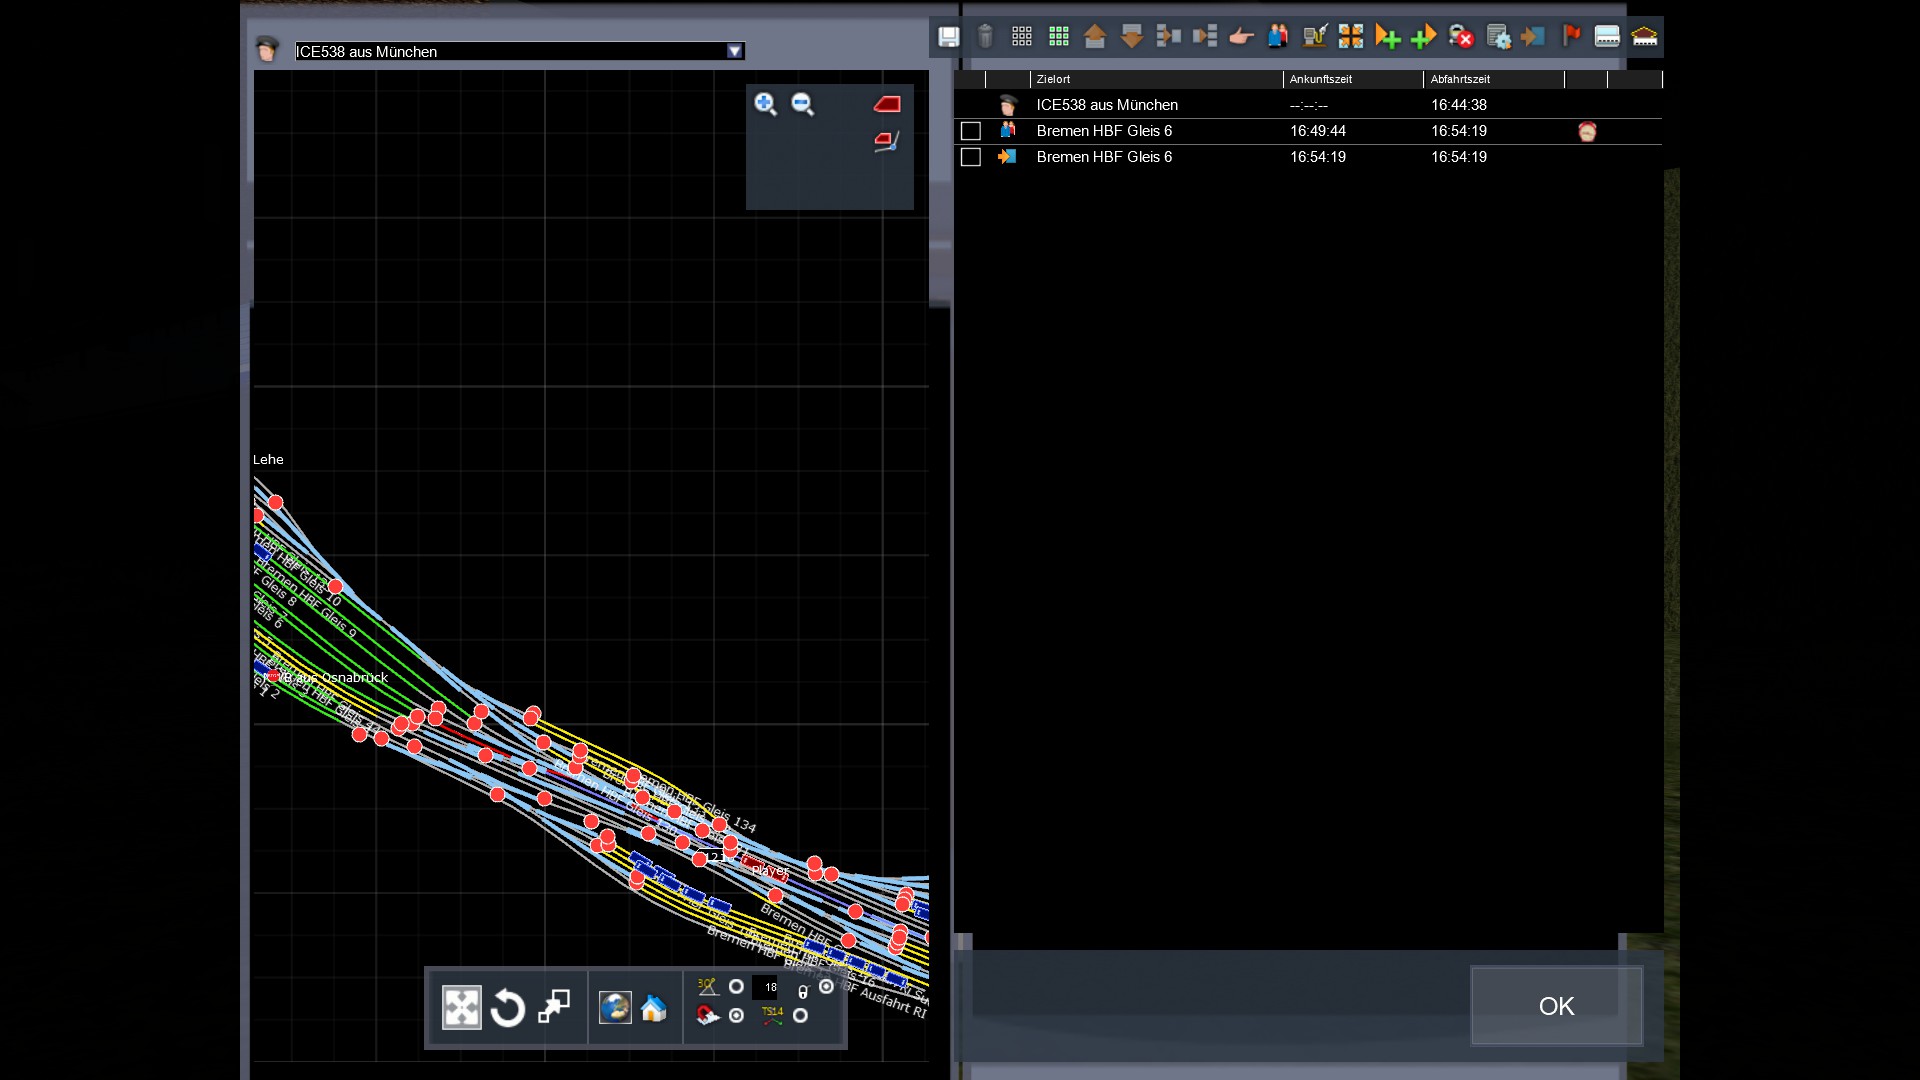This screenshot has height=1080, width=1920.
Task: Click the rotate reset arrow icon
Action: (x=508, y=1008)
